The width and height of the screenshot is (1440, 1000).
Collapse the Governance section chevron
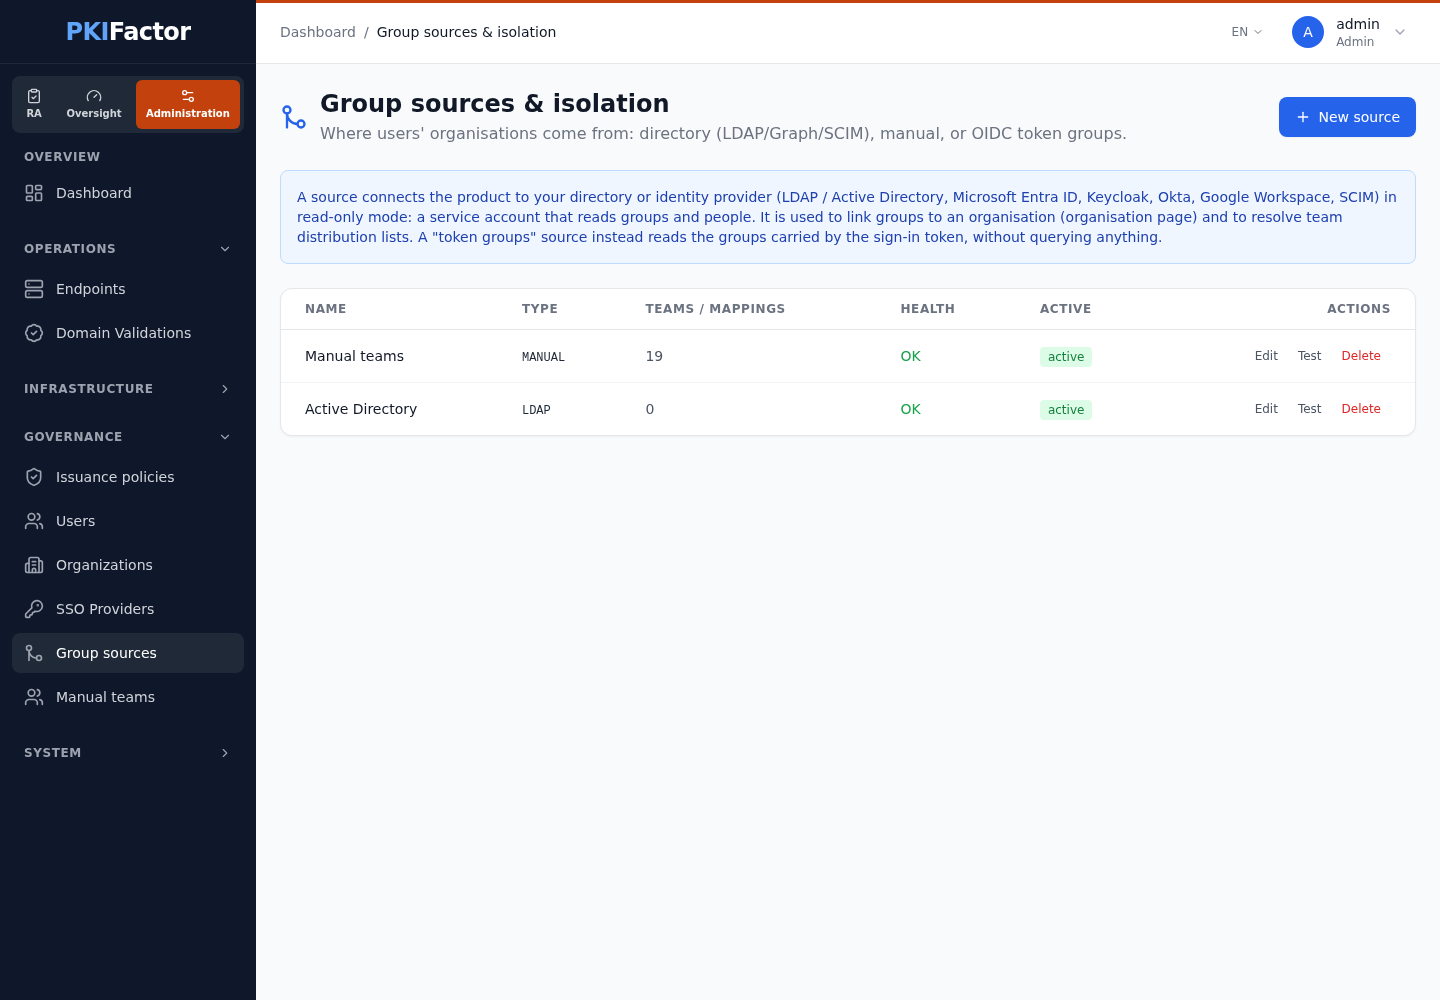click(x=225, y=437)
